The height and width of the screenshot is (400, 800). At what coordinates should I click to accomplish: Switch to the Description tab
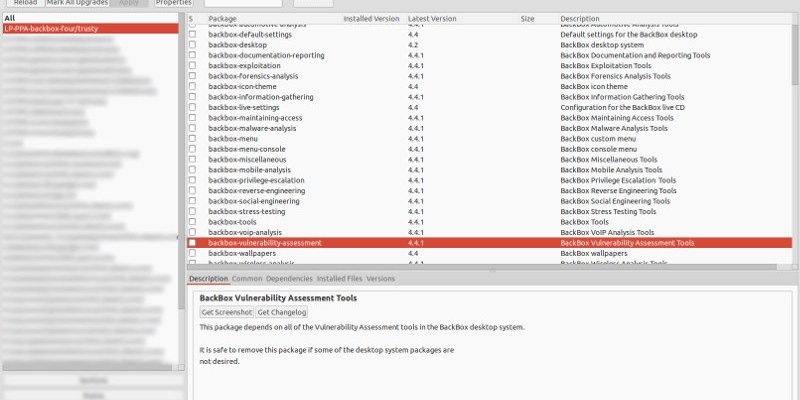pos(209,279)
